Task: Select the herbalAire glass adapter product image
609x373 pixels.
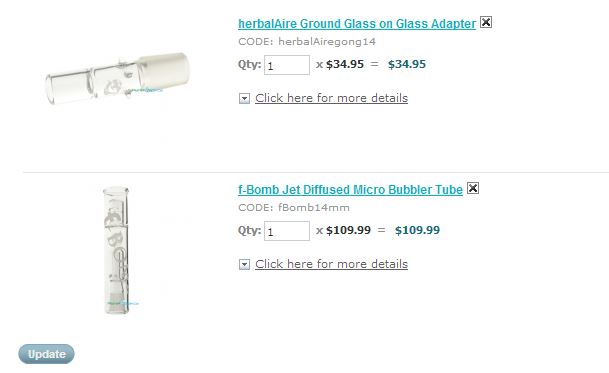Action: coord(117,79)
